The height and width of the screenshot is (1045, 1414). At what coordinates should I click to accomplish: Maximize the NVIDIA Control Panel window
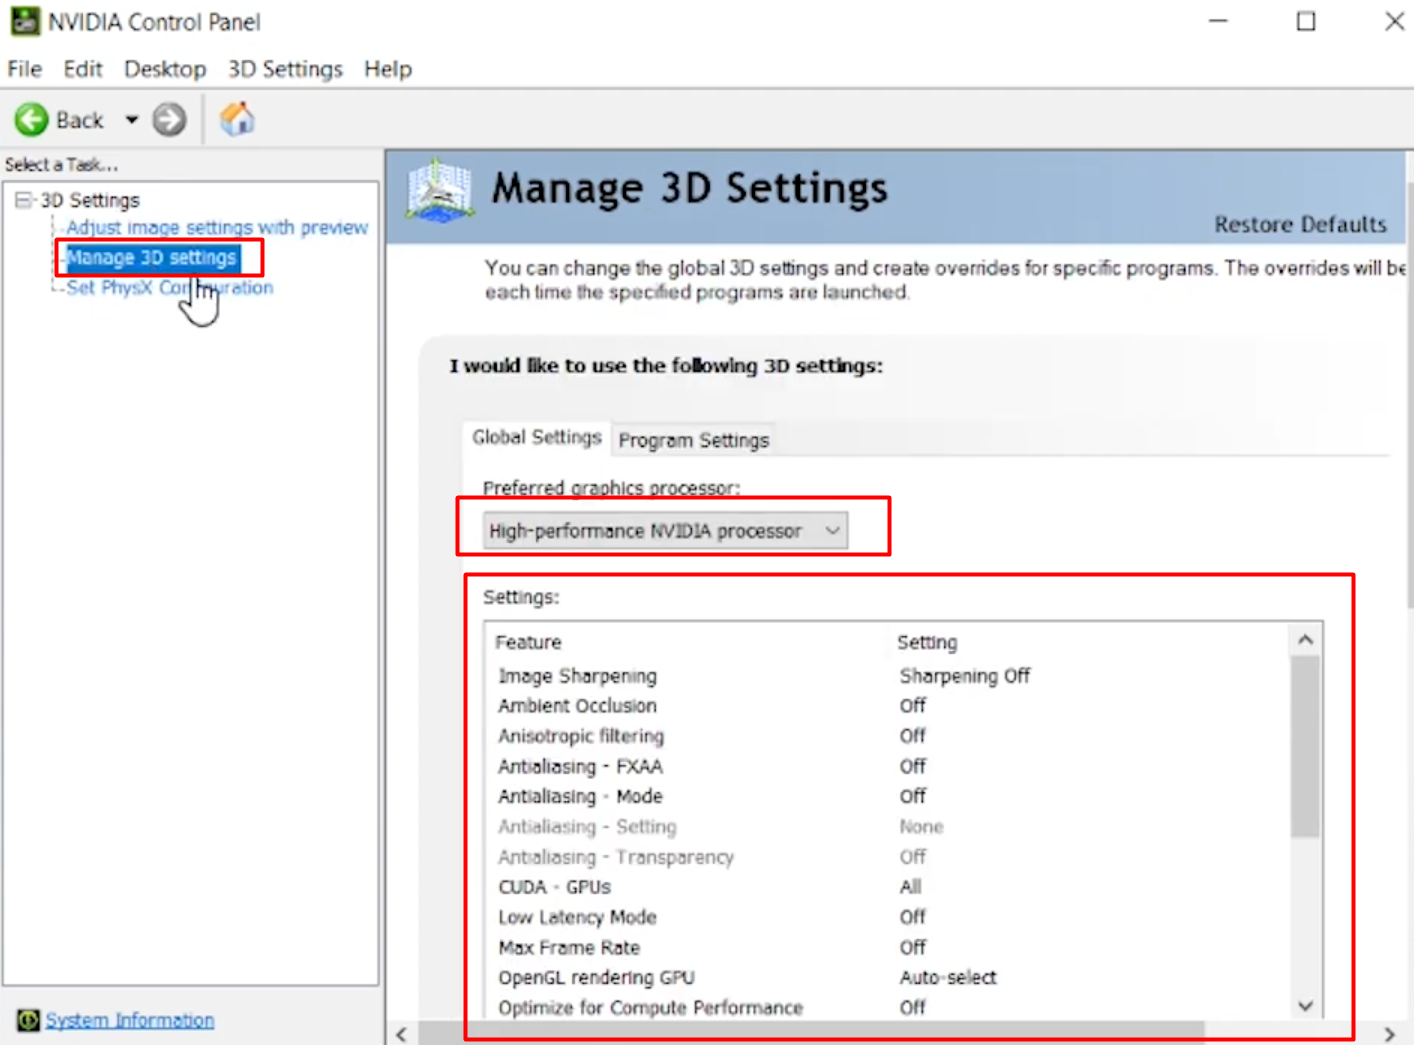[x=1306, y=21]
